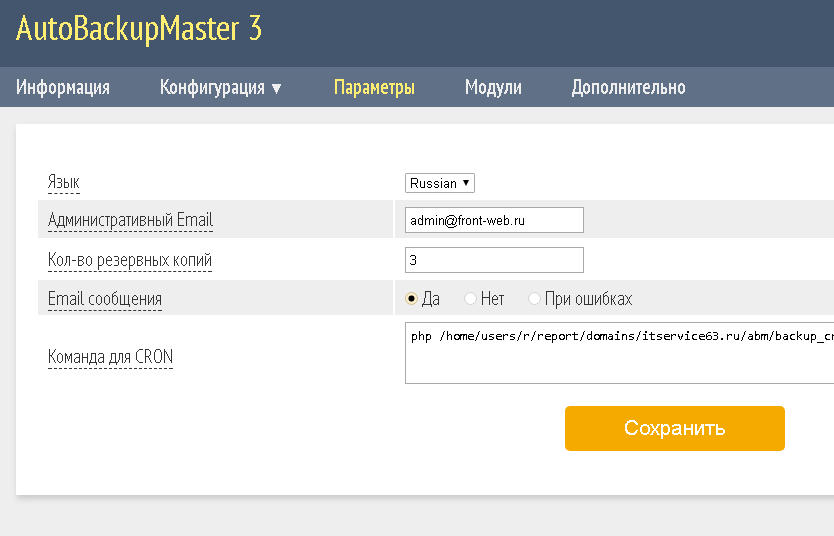Screen dimensions: 834x536
Task: Click the AutoBackupMaster 3 logo title
Action: tap(139, 29)
